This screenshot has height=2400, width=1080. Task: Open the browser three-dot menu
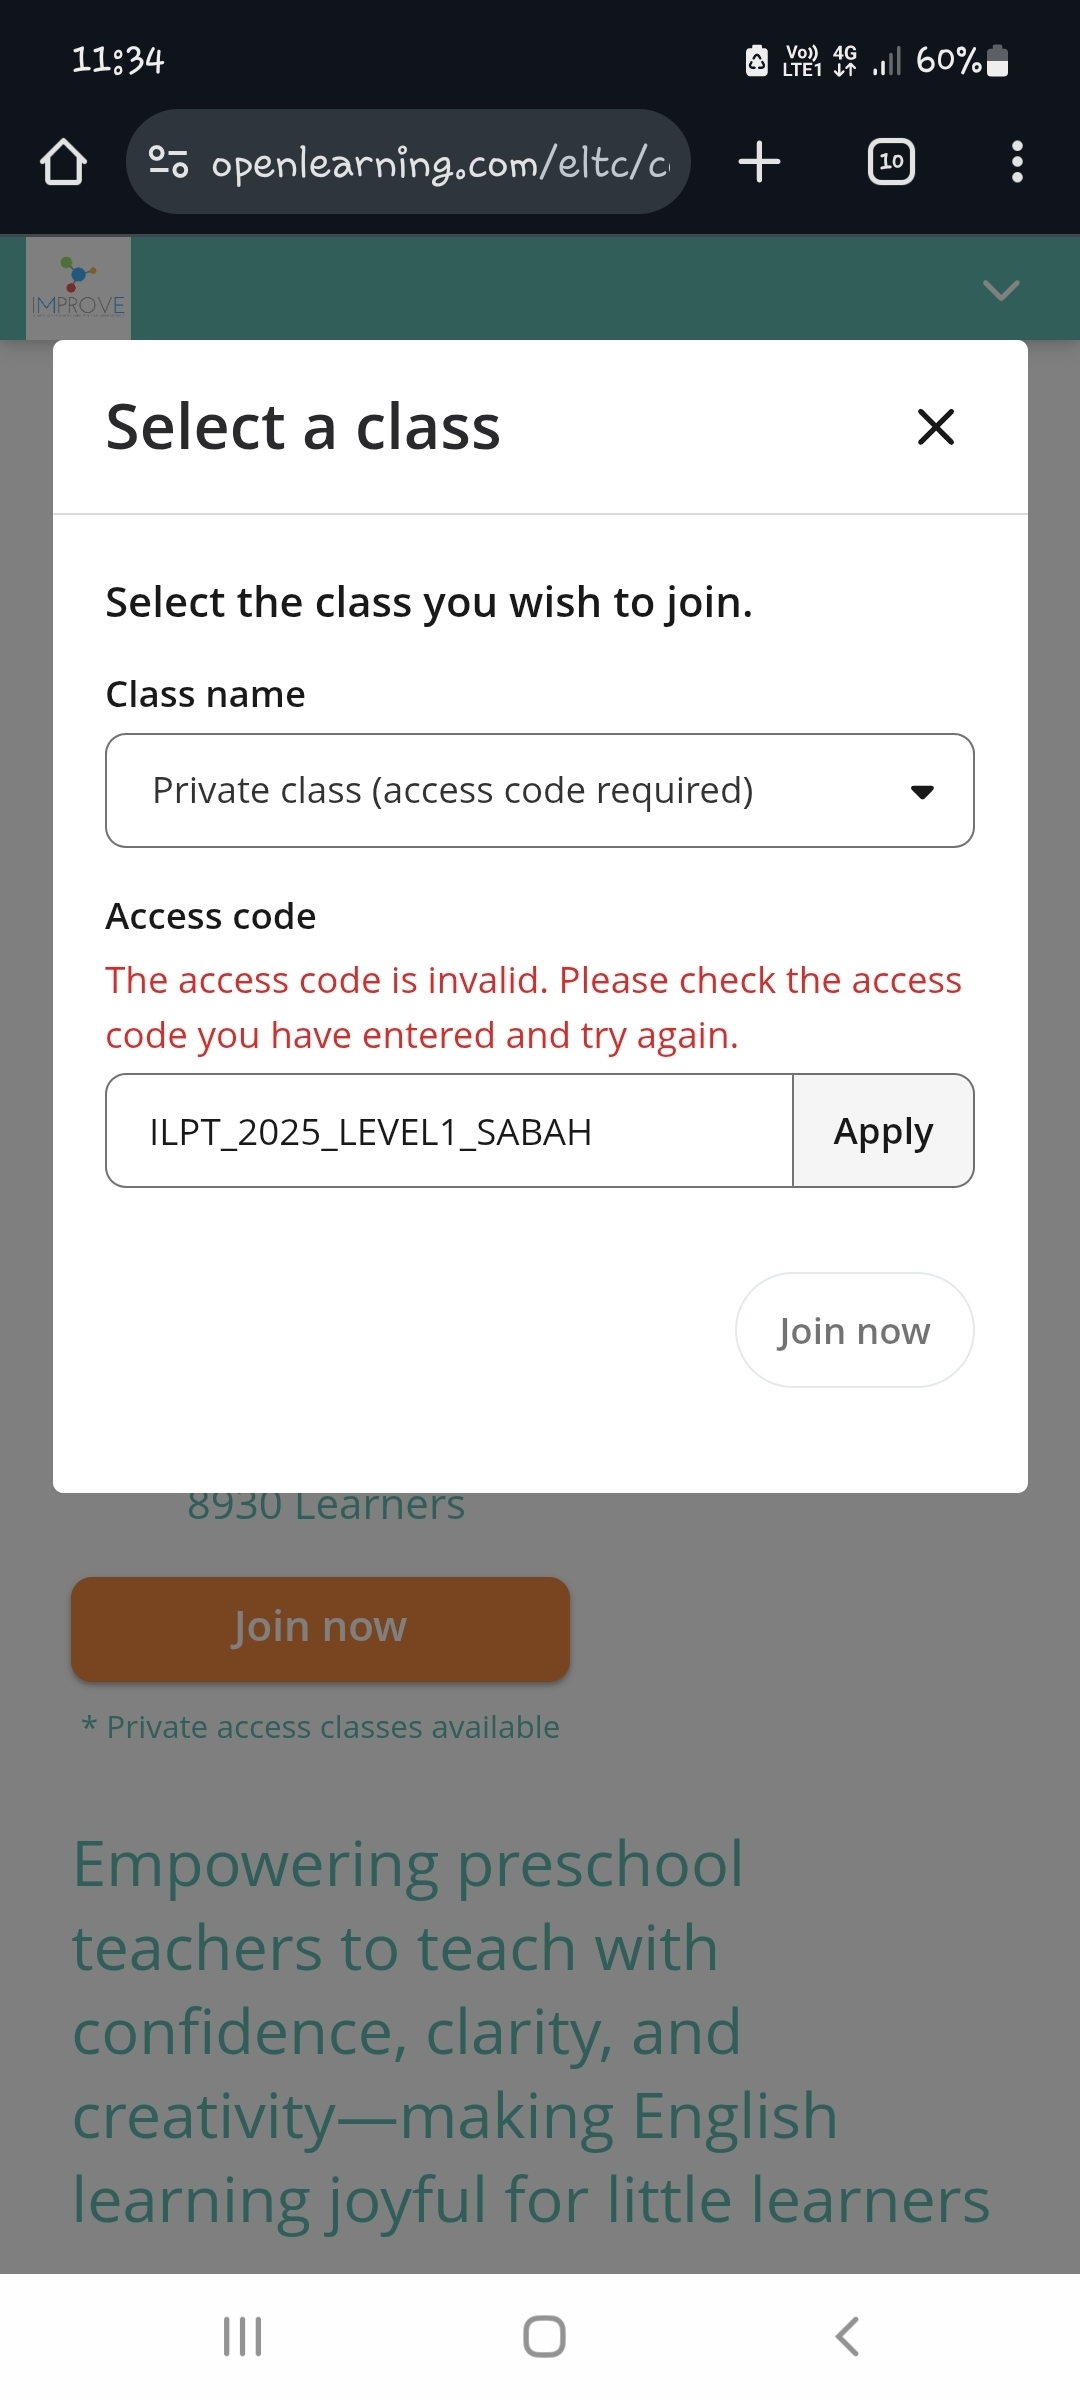pyautogui.click(x=1017, y=162)
